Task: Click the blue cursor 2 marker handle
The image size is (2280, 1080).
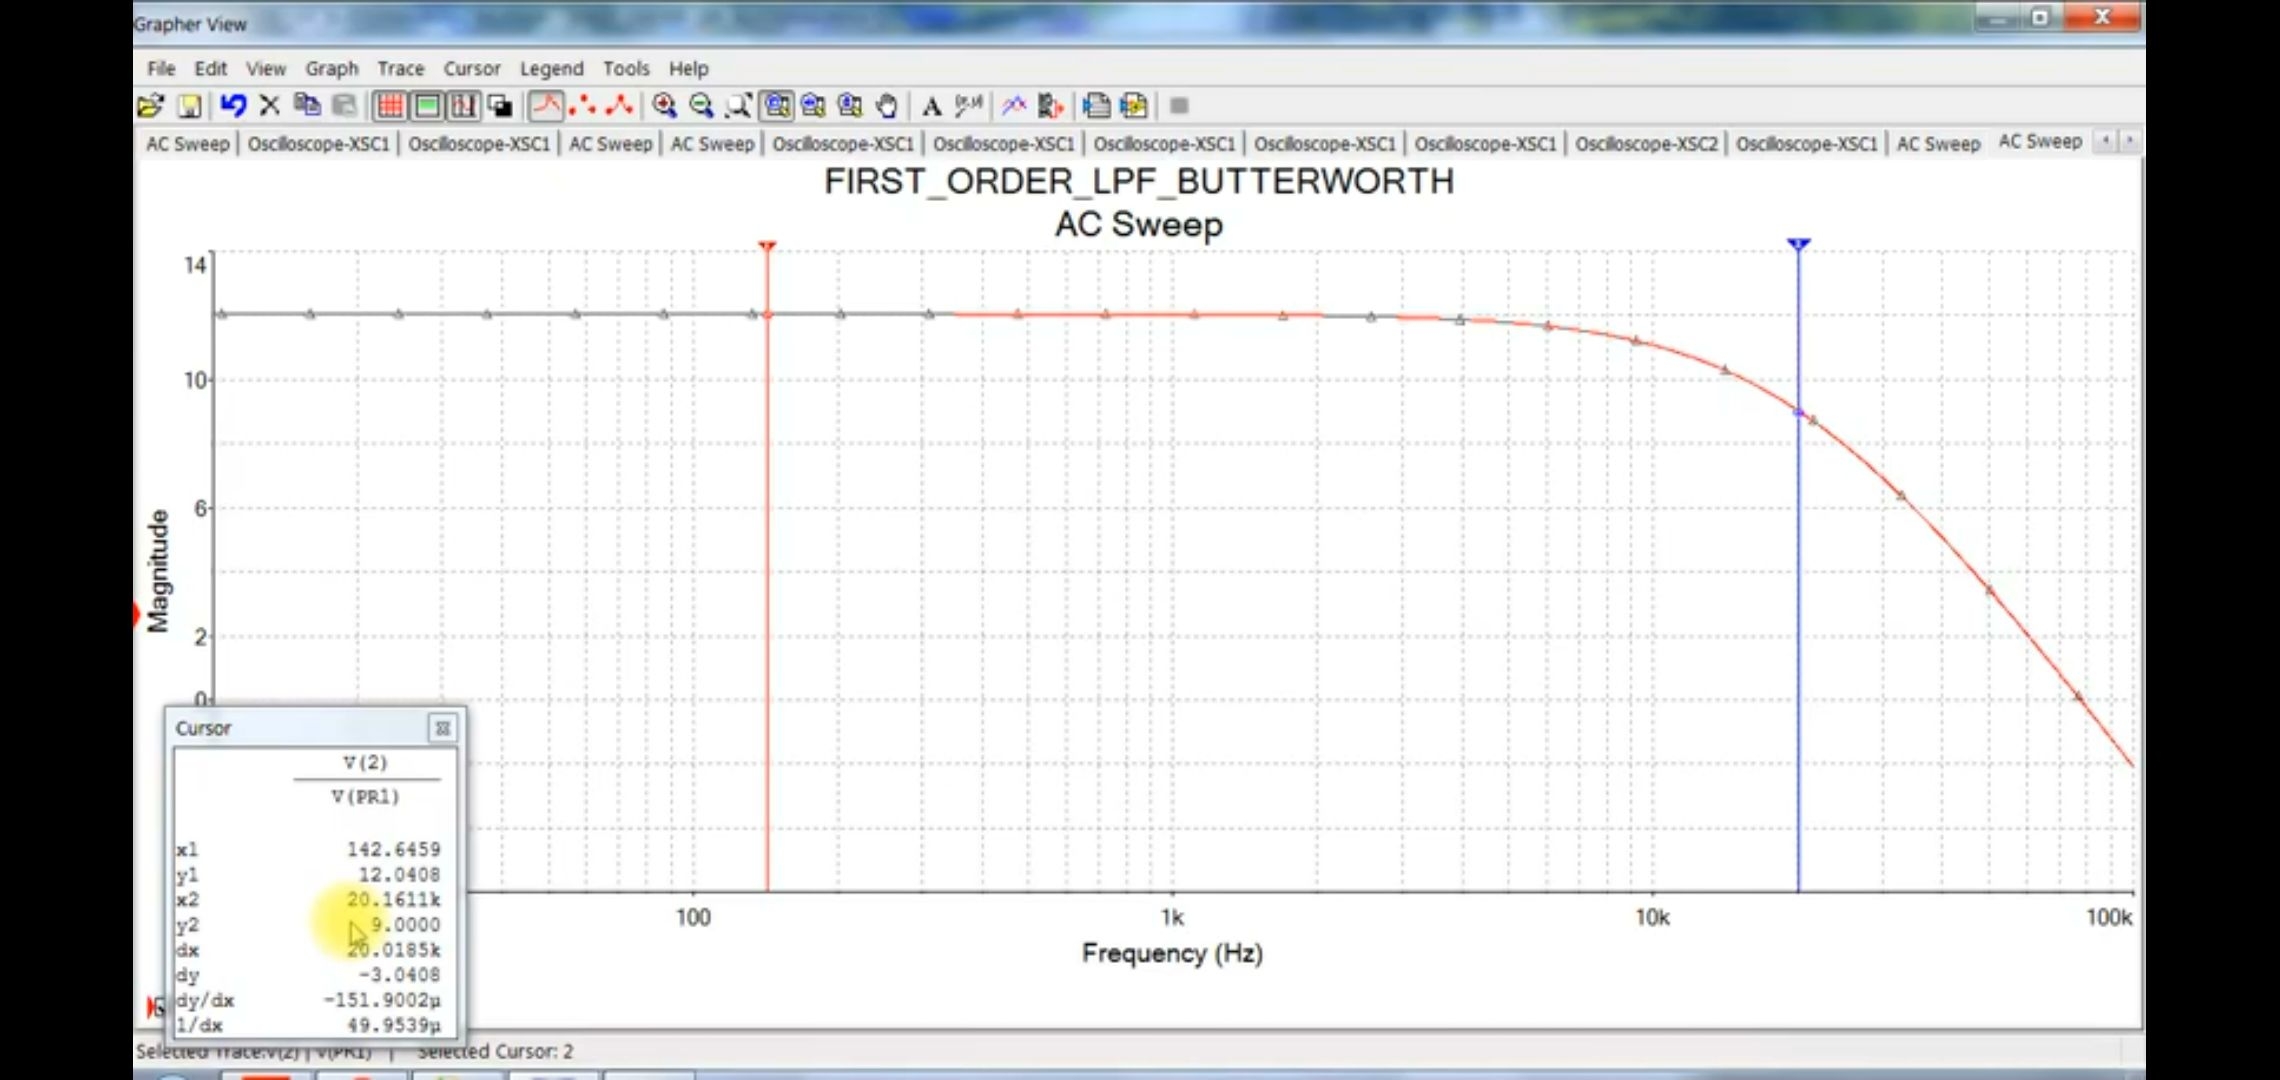Action: [1798, 245]
